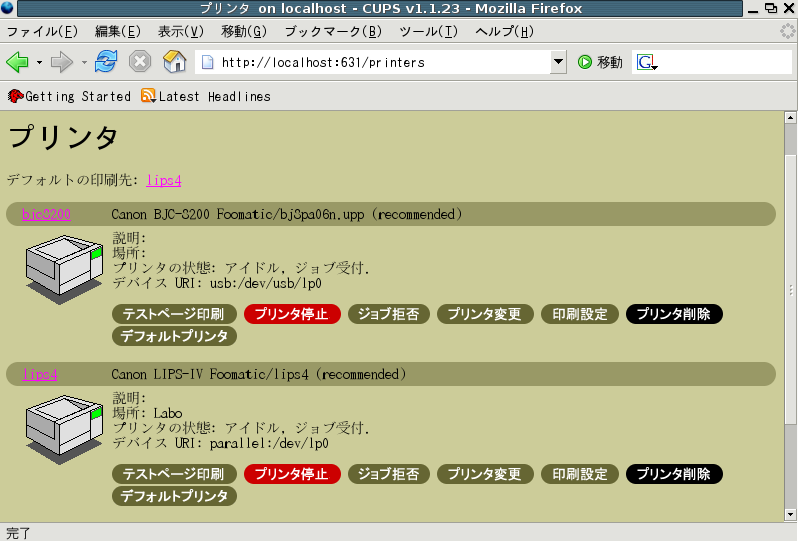Image resolution: width=798 pixels, height=541 pixels.
Task: Click the Firefox throbber activity icon
Action: [788, 32]
